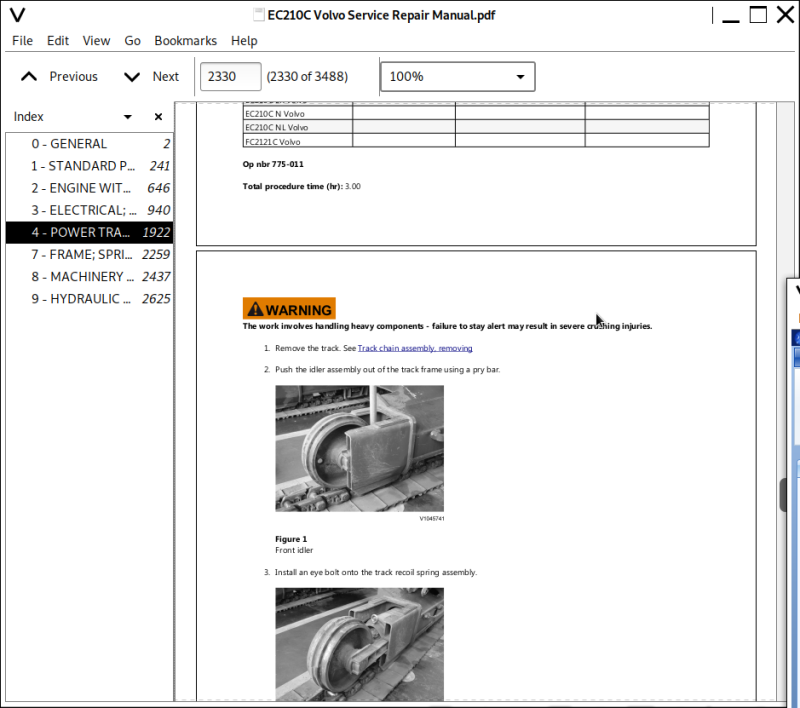Select the 0 - GENERAL chapter in Index
Screen dimensions: 800x708
pyautogui.click(x=85, y=143)
